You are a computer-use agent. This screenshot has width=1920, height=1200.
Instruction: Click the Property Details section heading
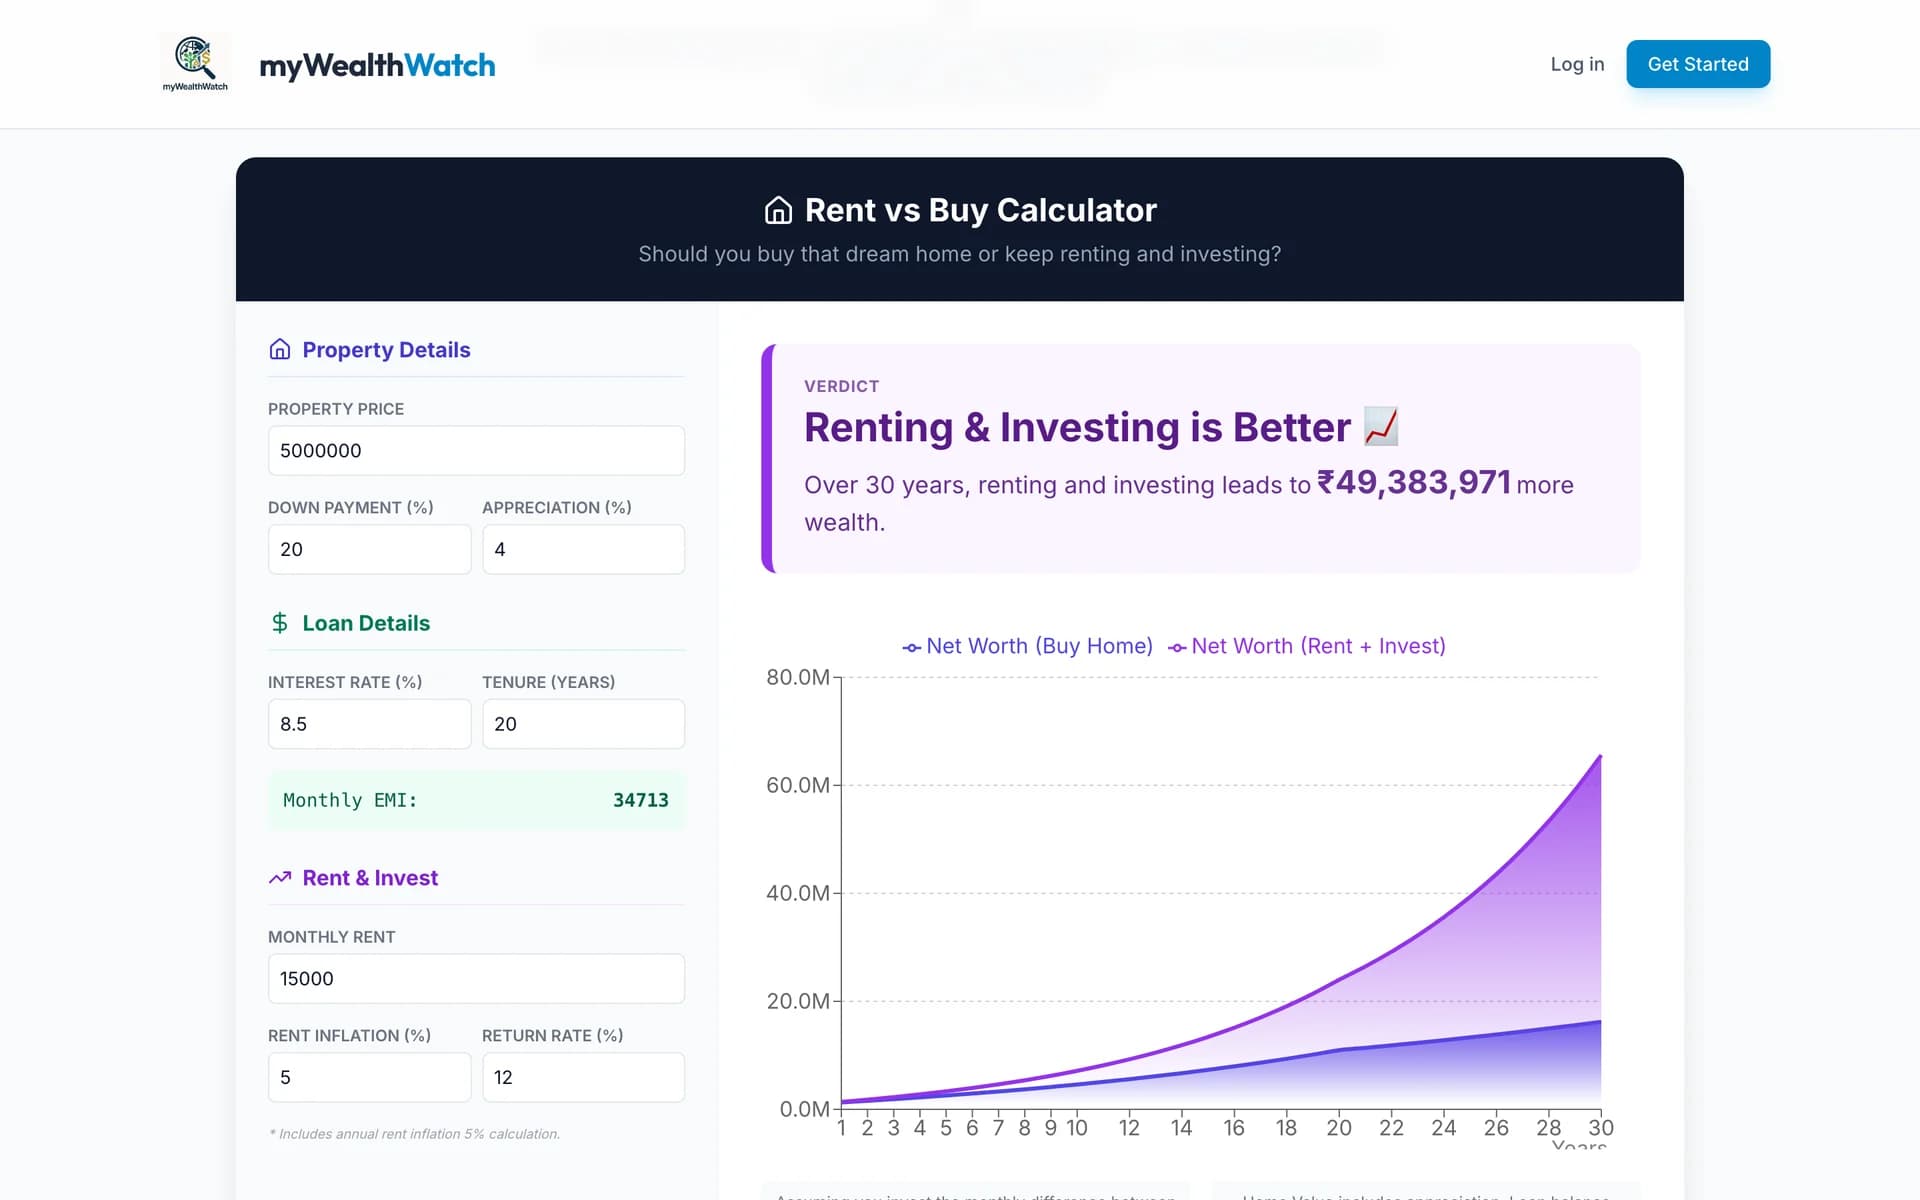[x=386, y=349]
